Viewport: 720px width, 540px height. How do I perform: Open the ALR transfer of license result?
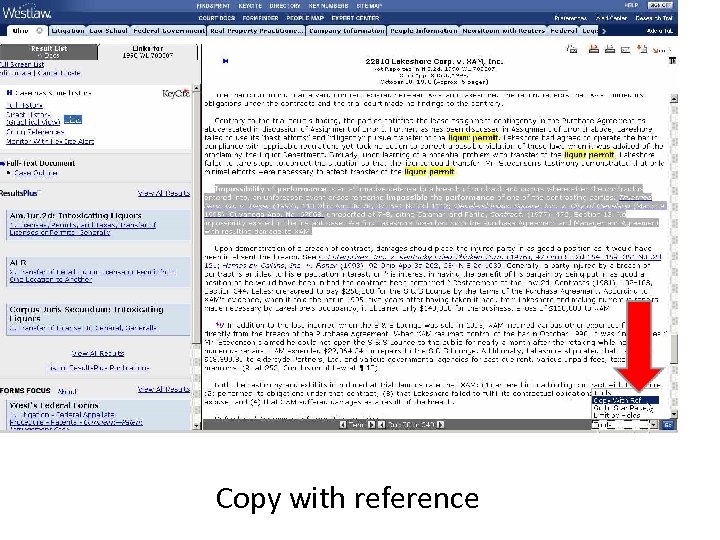[92, 275]
